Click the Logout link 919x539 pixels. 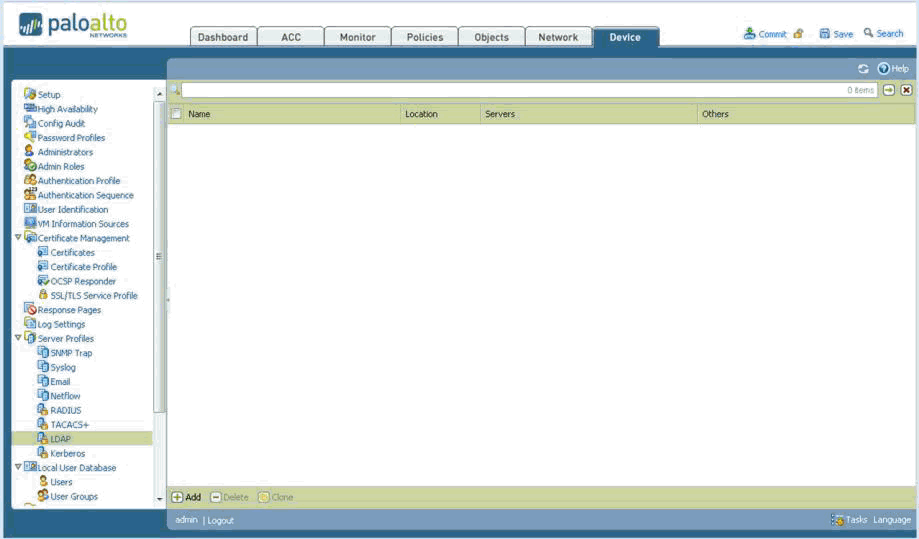pos(220,520)
